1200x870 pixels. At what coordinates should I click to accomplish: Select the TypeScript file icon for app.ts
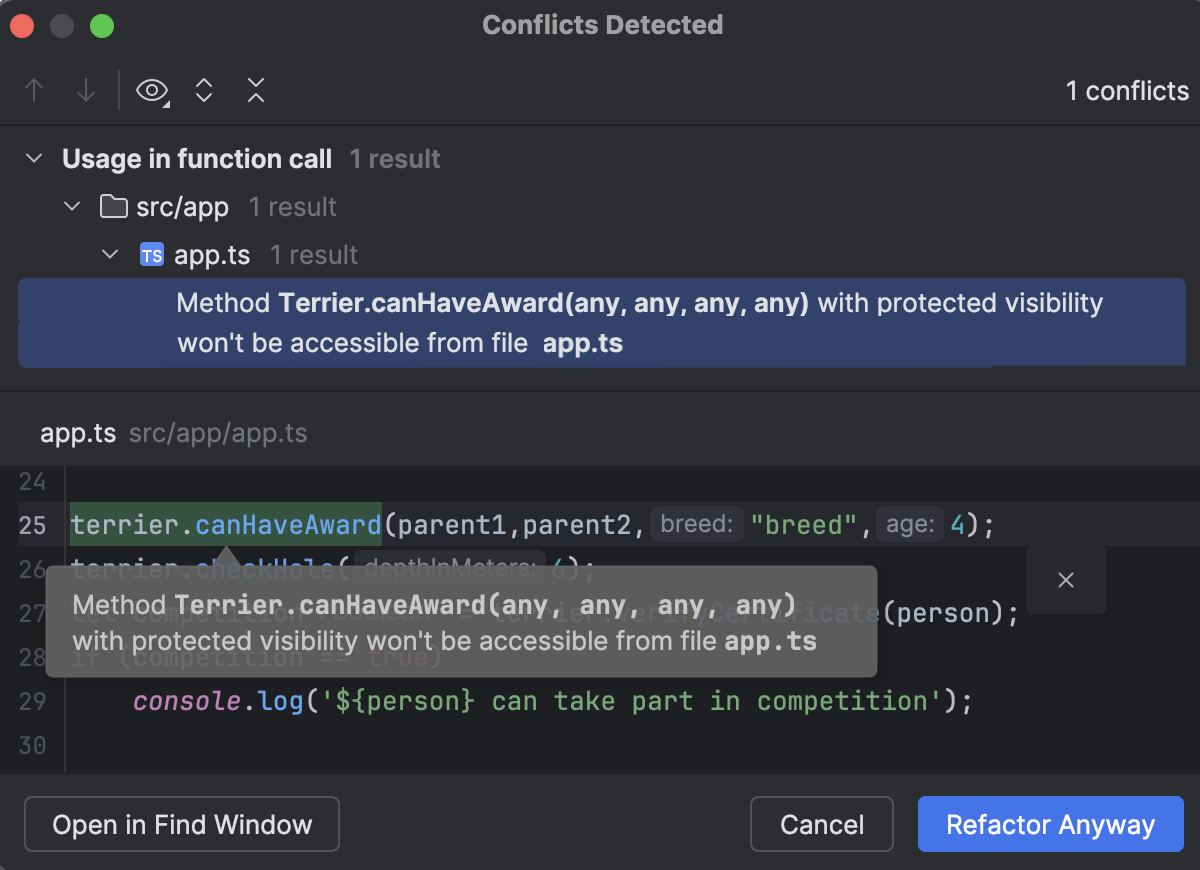click(x=151, y=255)
